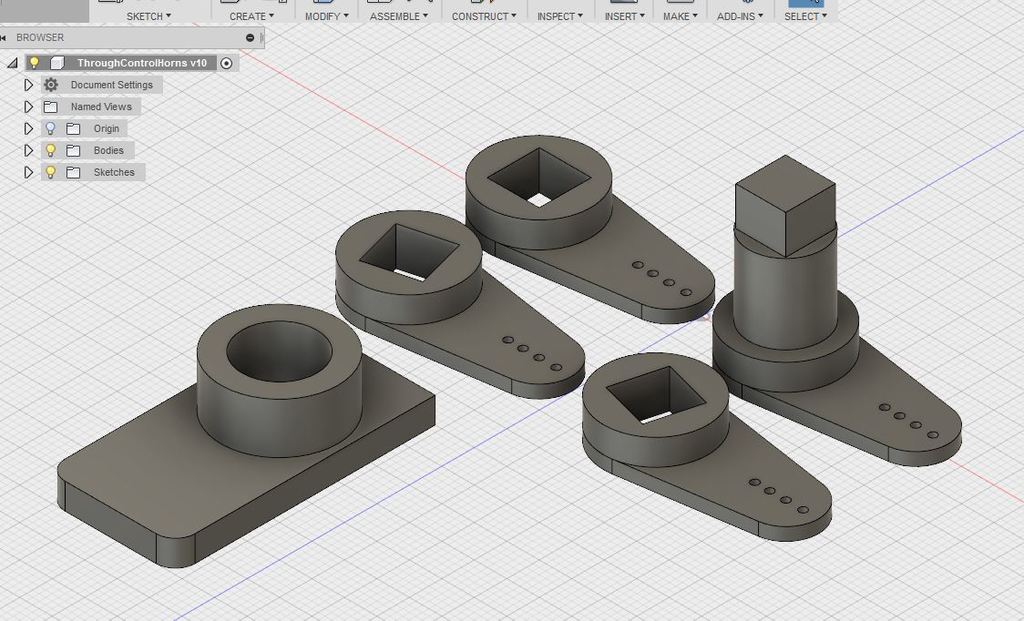Screen dimensions: 1024x621
Task: Collapse the ThroughControlHorns v10 root node
Action: 12,63
